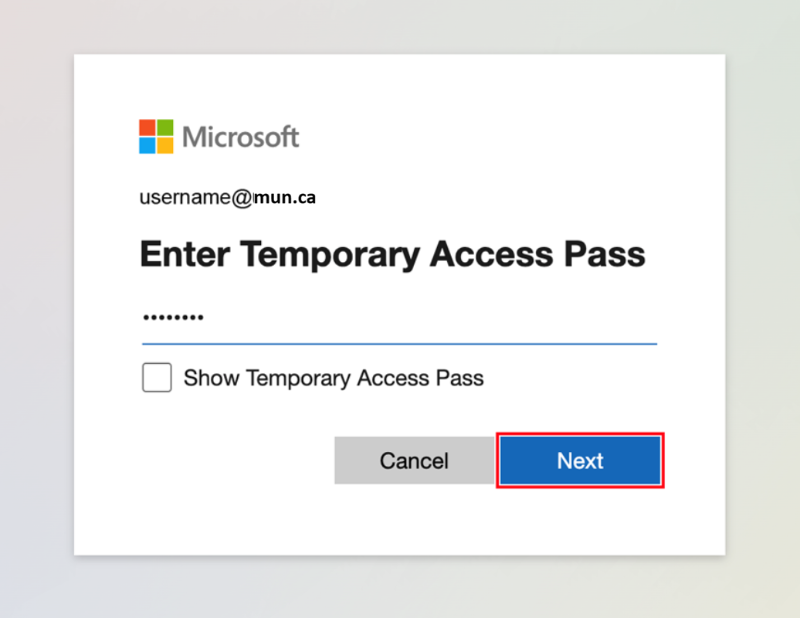Click the Microsoft four-square logo
The height and width of the screenshot is (618, 800).
(x=156, y=136)
